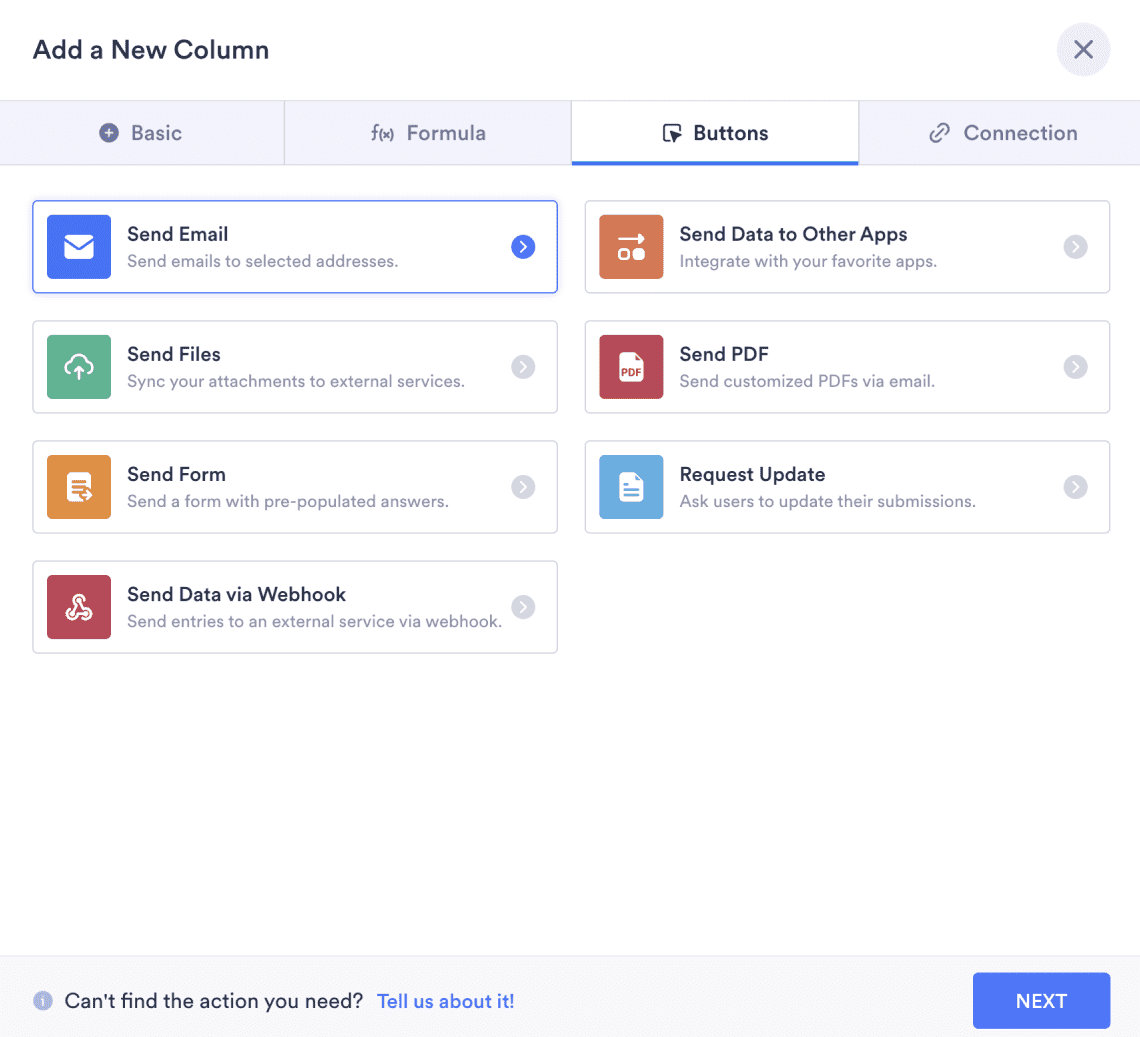Click the green Send Files cloud upload icon
The height and width of the screenshot is (1037, 1140).
[x=79, y=367]
